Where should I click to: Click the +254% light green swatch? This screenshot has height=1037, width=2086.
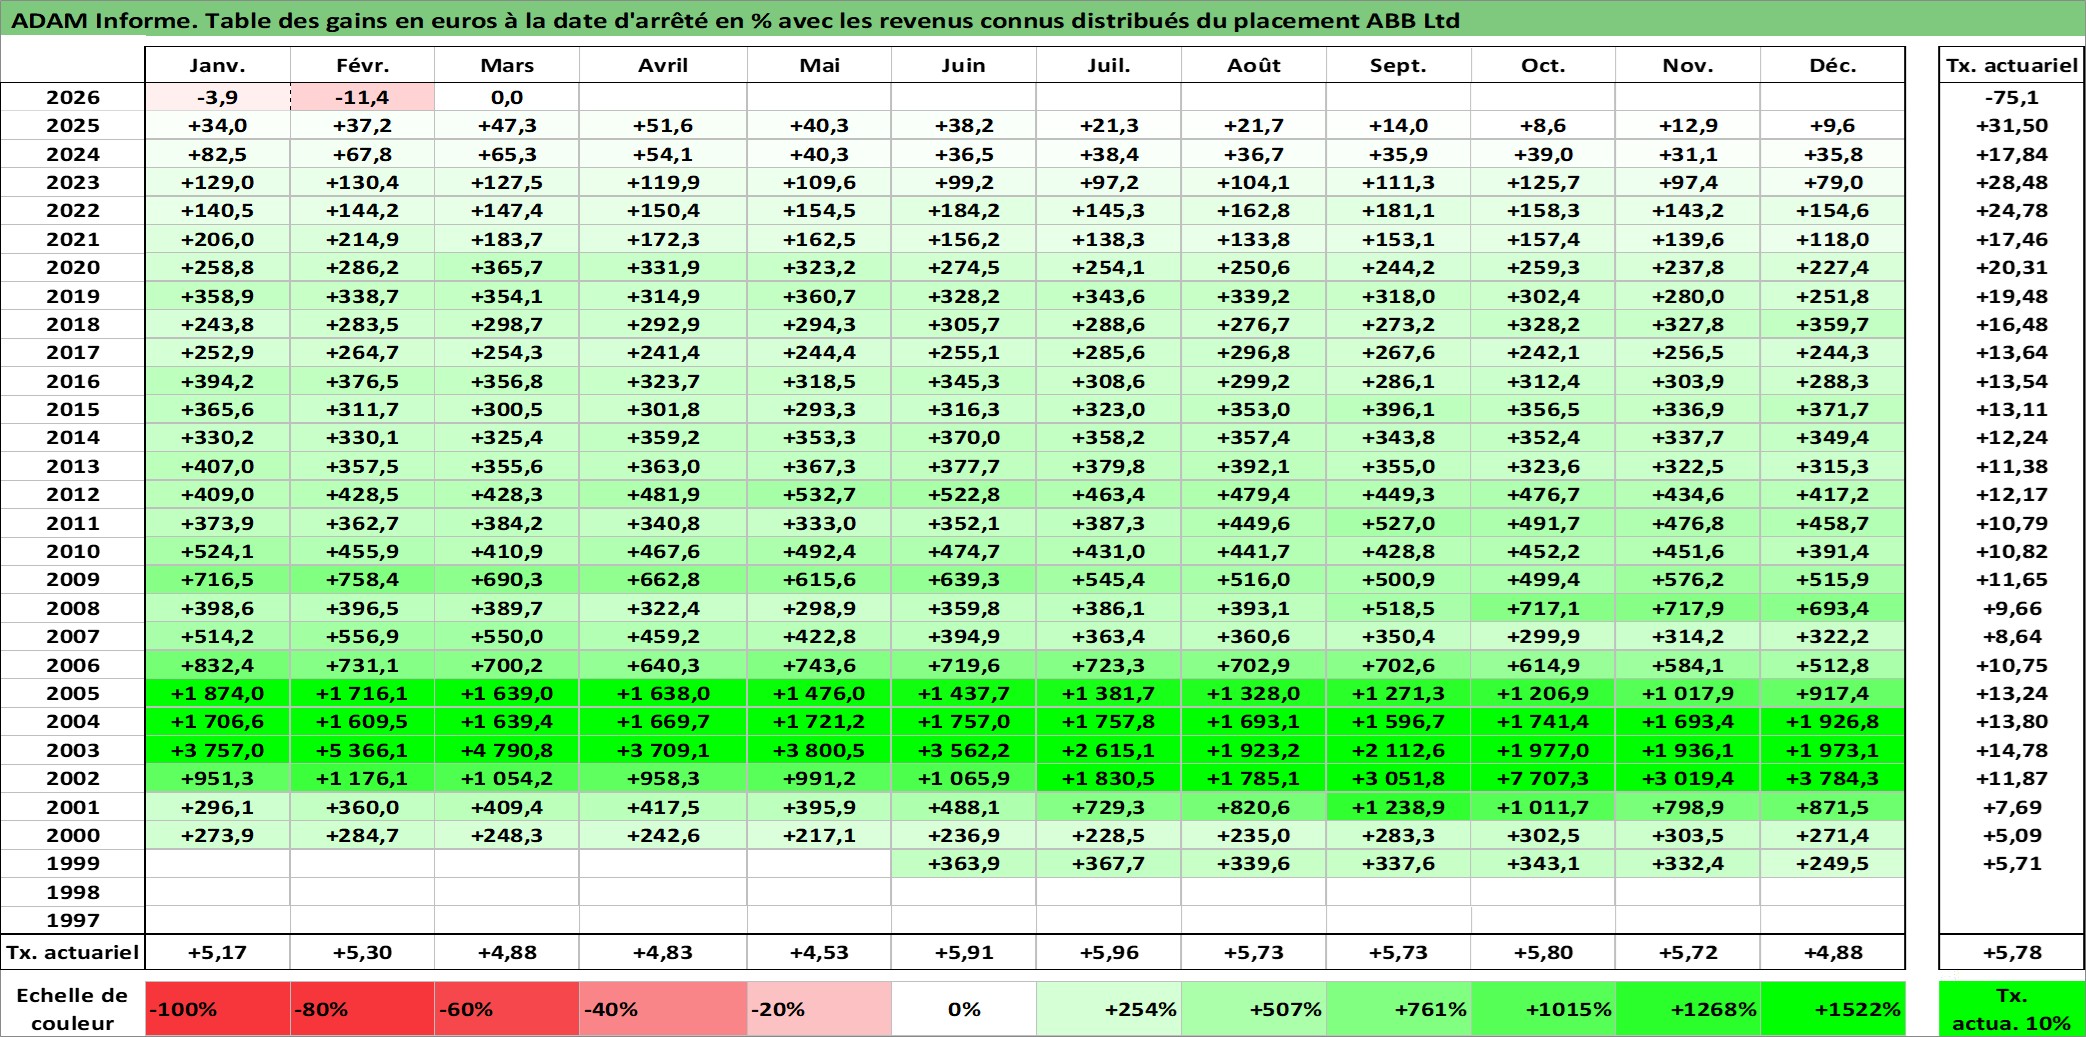coord(1108,1009)
